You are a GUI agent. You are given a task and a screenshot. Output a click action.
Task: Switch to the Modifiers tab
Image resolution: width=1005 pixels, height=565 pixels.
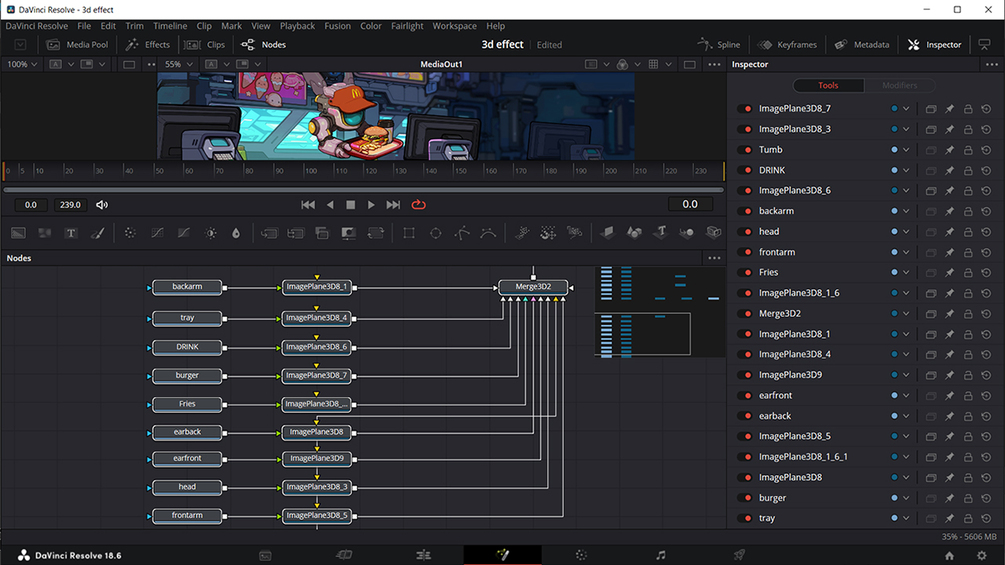899,85
